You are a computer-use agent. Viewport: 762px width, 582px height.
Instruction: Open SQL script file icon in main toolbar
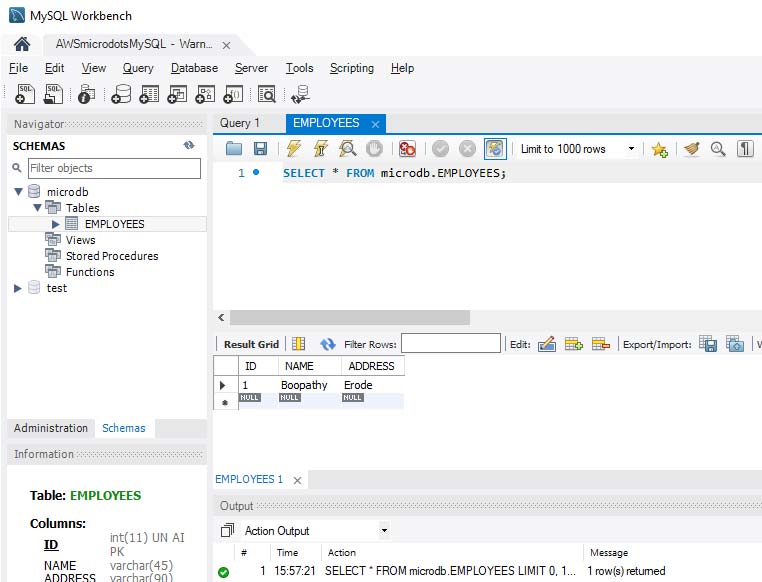53,94
